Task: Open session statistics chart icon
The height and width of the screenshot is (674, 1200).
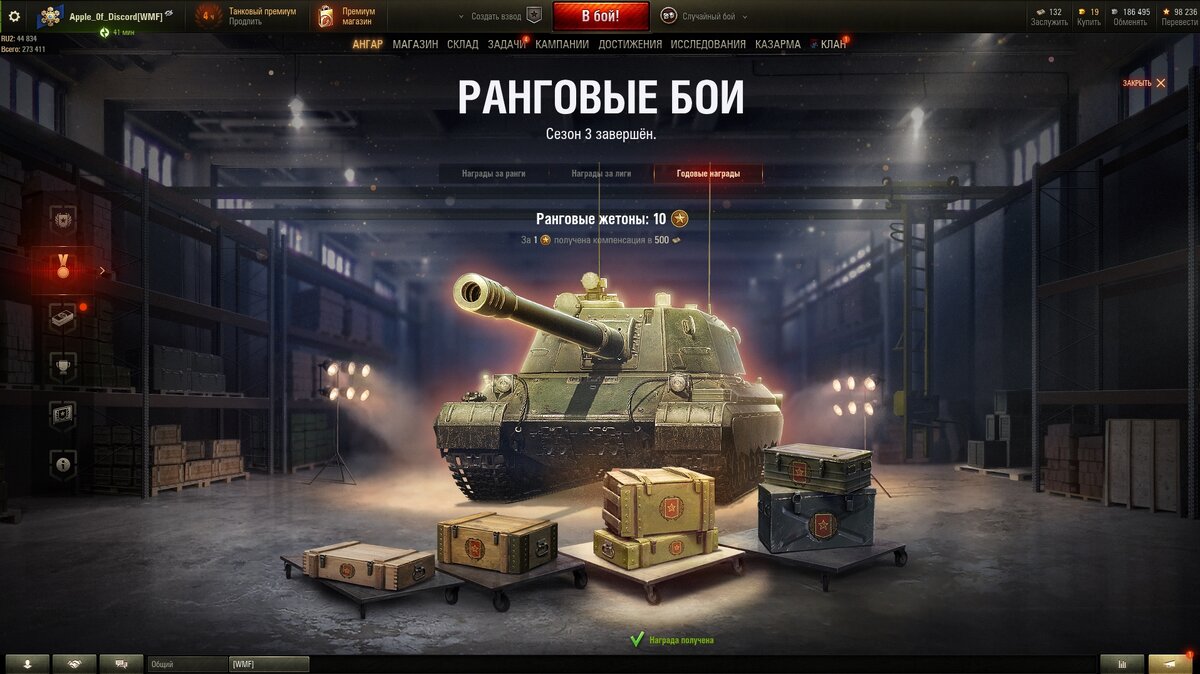Action: (1122, 663)
